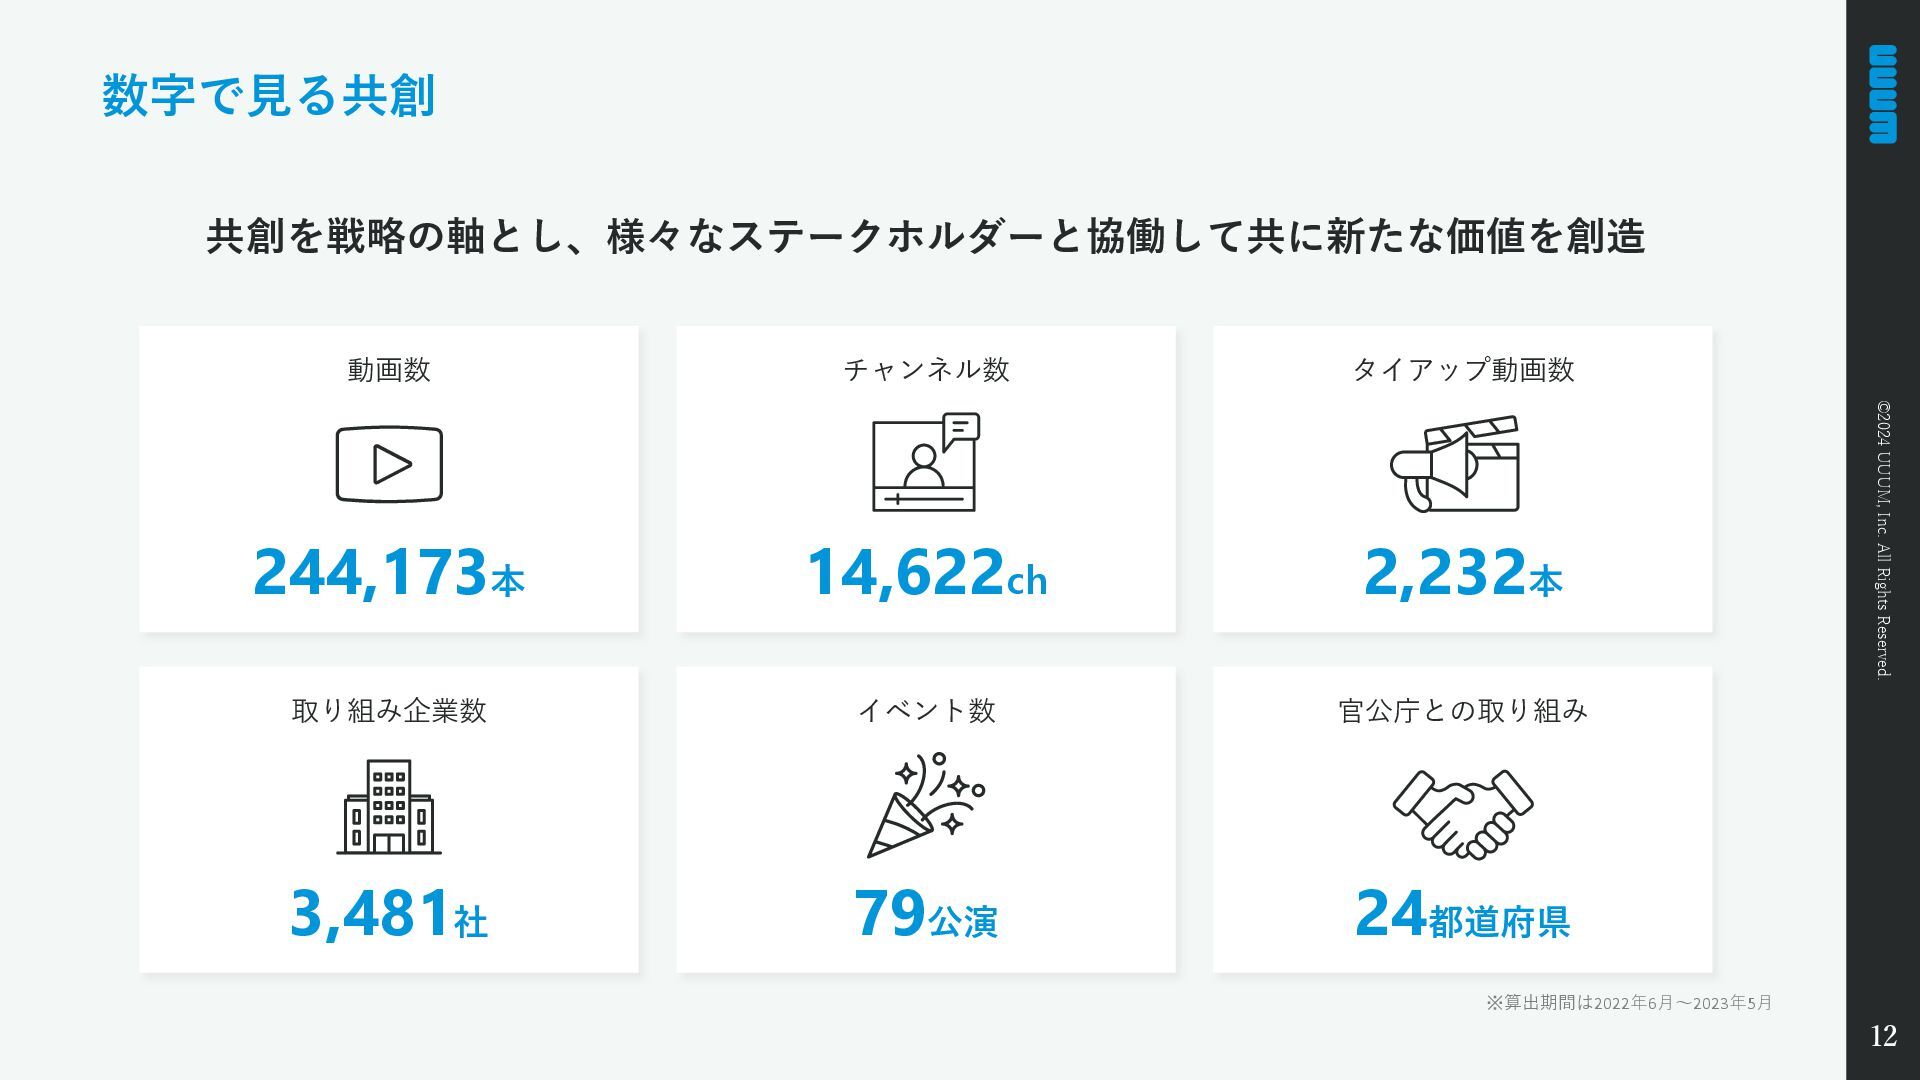Click the 取り組み企業数 card label

pyautogui.click(x=389, y=711)
